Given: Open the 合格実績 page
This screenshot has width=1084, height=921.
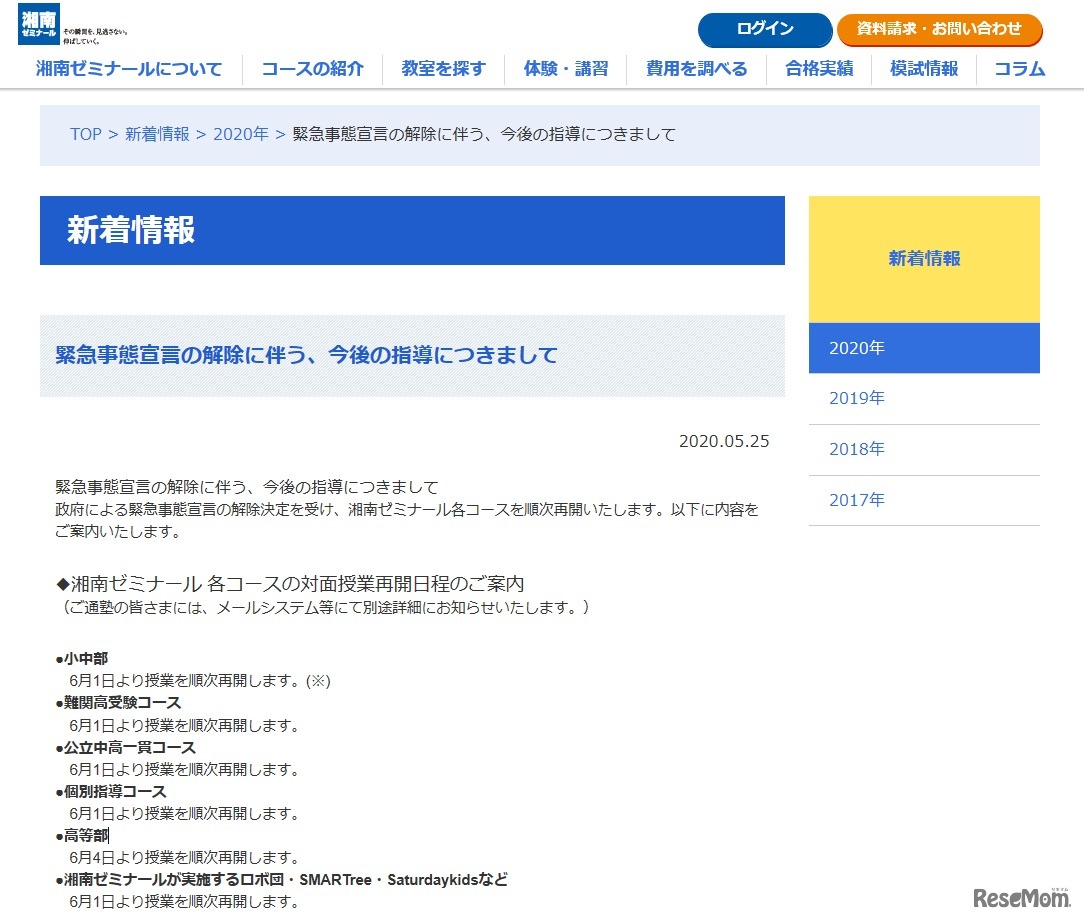Looking at the screenshot, I should tap(818, 69).
